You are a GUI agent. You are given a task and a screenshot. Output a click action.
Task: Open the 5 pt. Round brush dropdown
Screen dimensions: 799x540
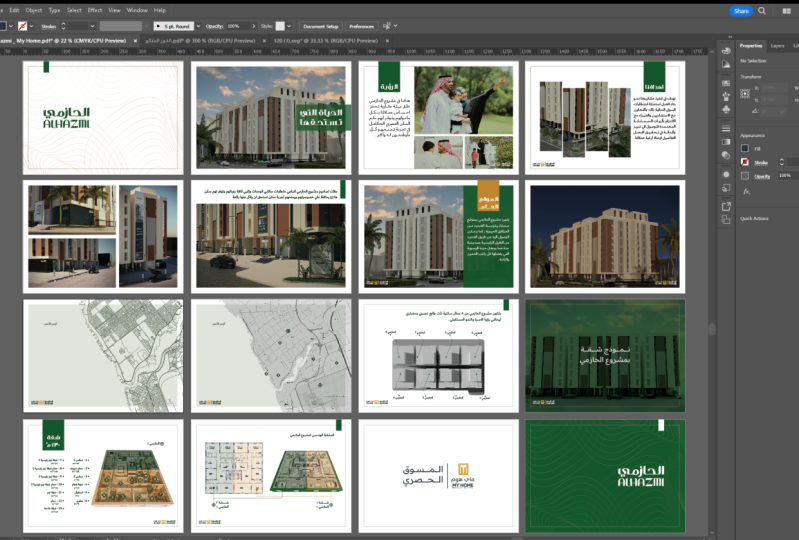pyautogui.click(x=198, y=26)
